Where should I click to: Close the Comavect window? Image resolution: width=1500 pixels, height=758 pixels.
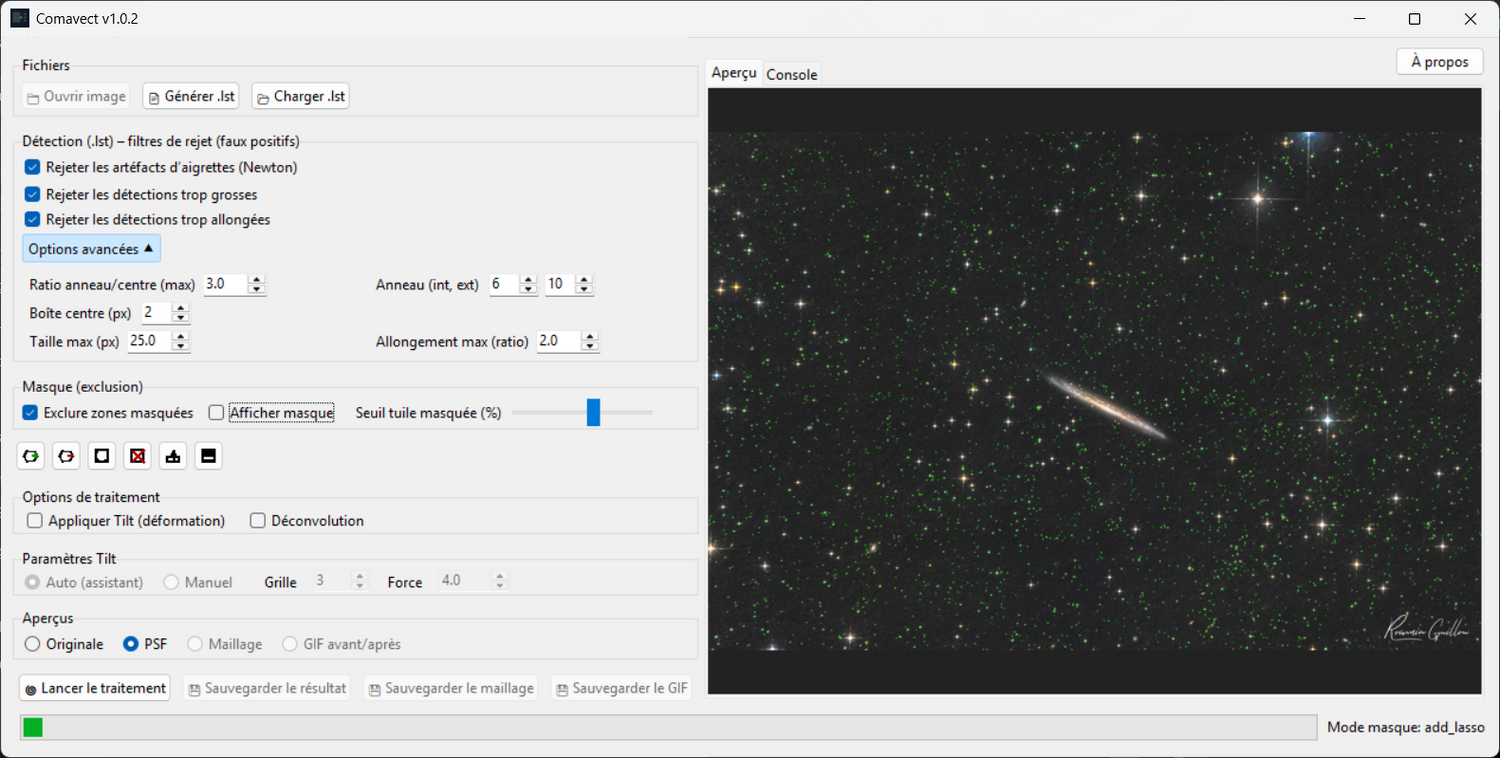tap(1470, 19)
